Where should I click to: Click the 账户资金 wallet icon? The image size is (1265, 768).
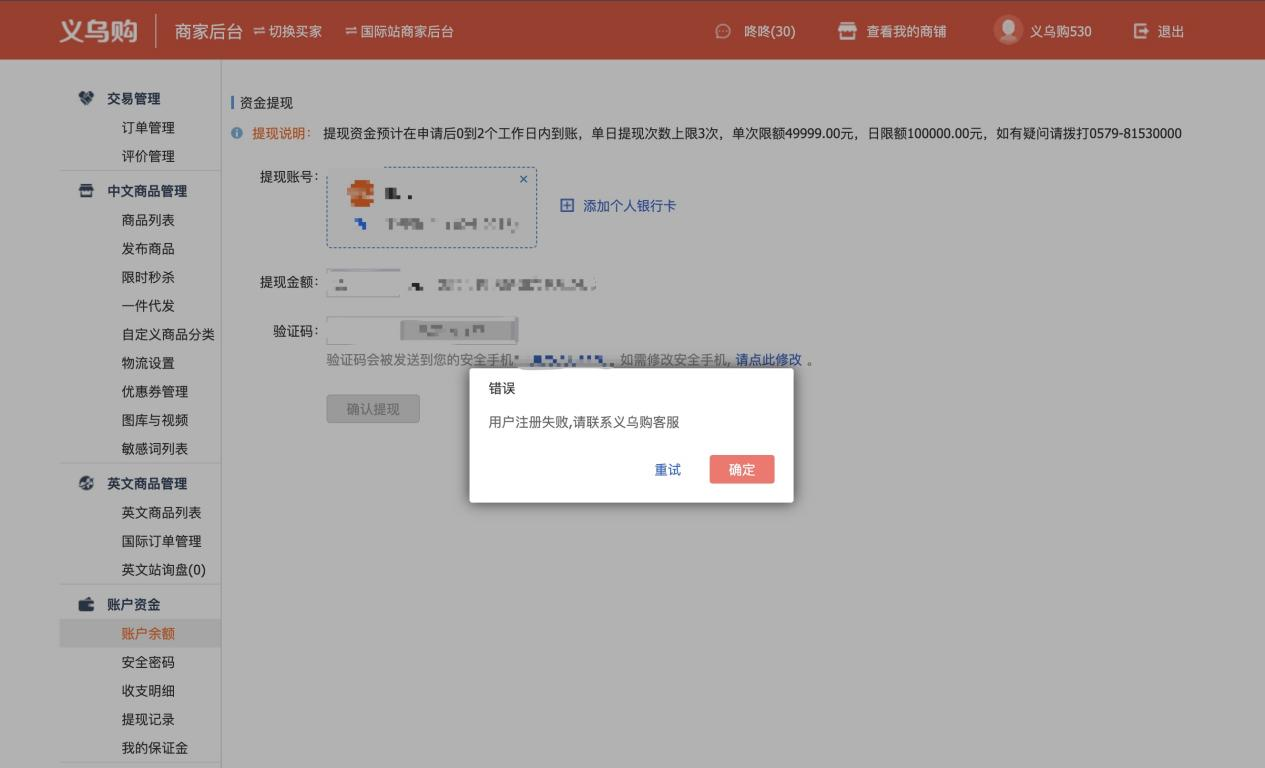[x=86, y=604]
